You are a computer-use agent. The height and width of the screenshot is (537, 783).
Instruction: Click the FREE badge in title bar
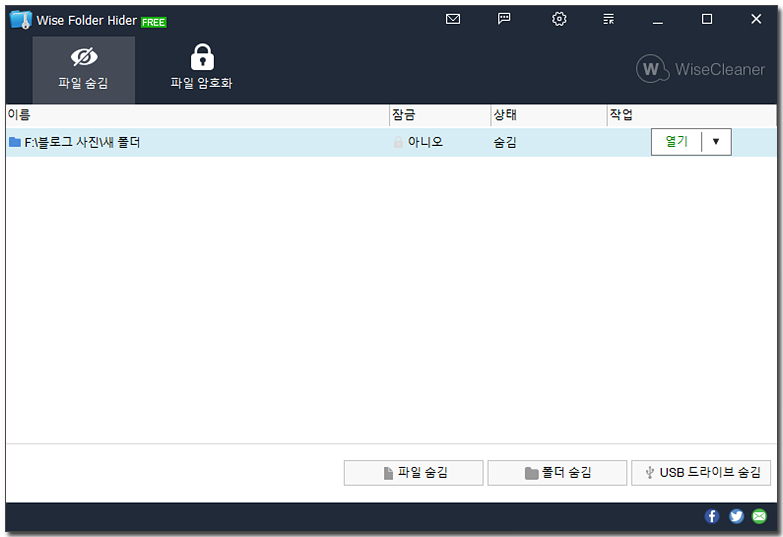[153, 22]
